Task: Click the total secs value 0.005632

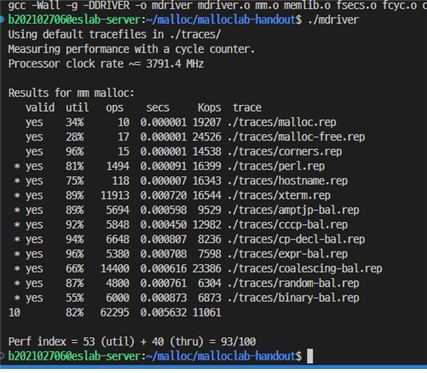Action: (163, 313)
